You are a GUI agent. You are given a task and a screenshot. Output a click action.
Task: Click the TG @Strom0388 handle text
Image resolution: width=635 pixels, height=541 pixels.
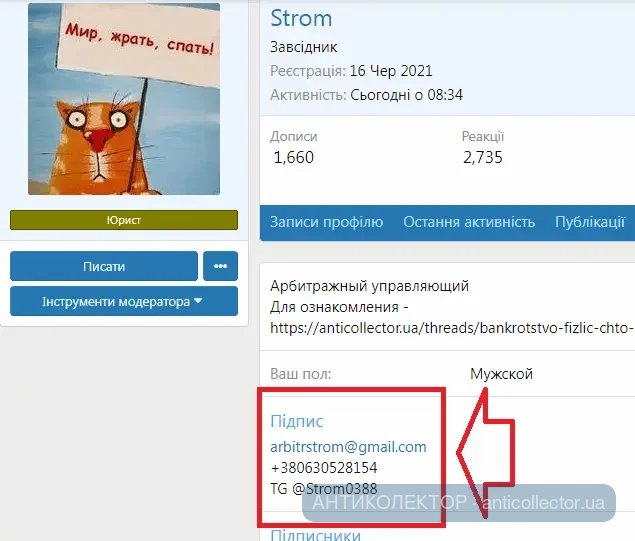324,488
